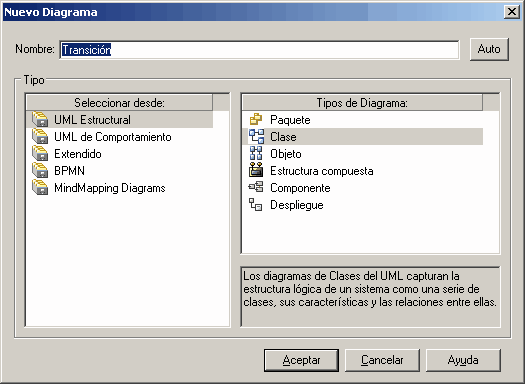Select the MindMapping Diagrams text
The width and height of the screenshot is (525, 384).
[x=110, y=188]
